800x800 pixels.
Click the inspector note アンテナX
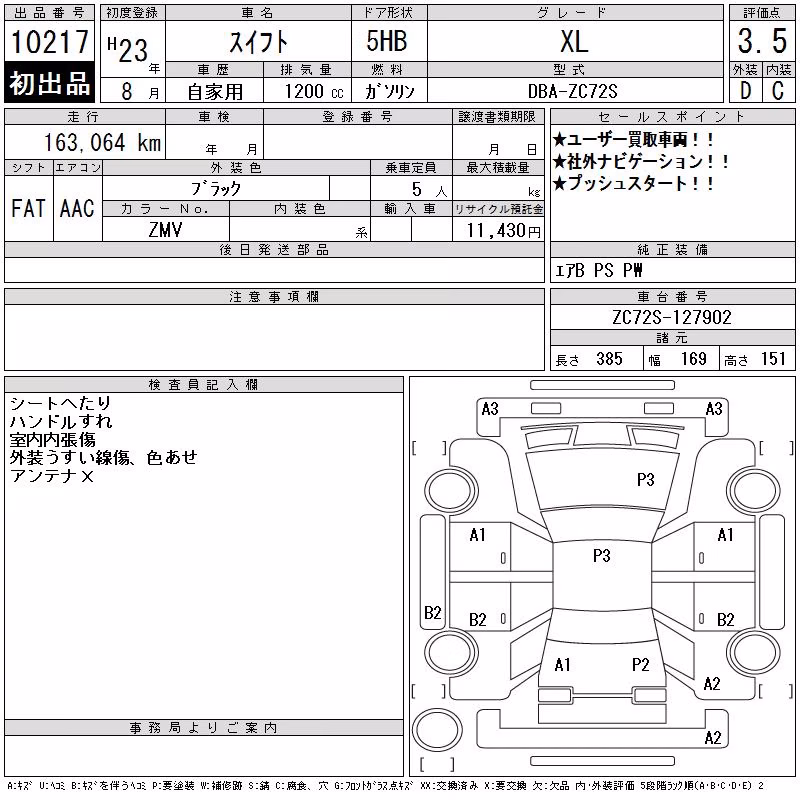tap(52, 477)
